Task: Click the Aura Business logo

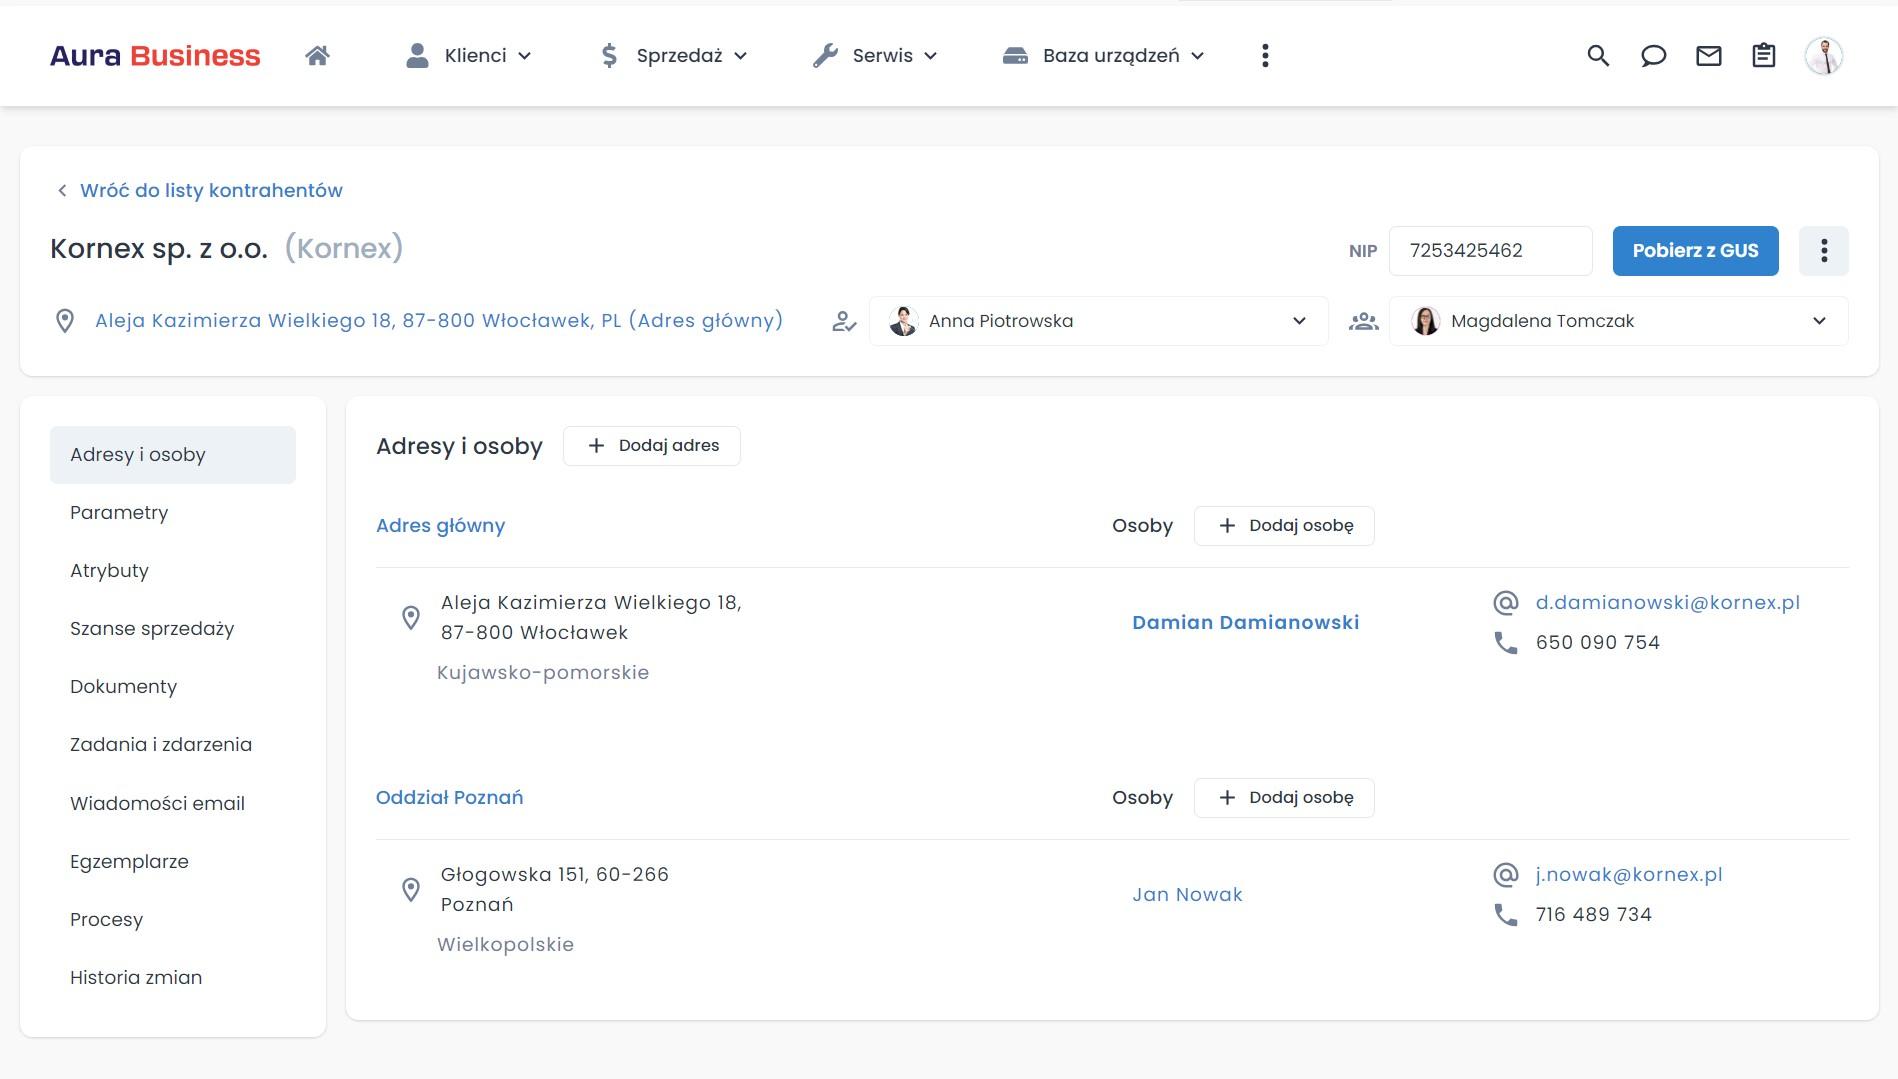Action: tap(155, 56)
